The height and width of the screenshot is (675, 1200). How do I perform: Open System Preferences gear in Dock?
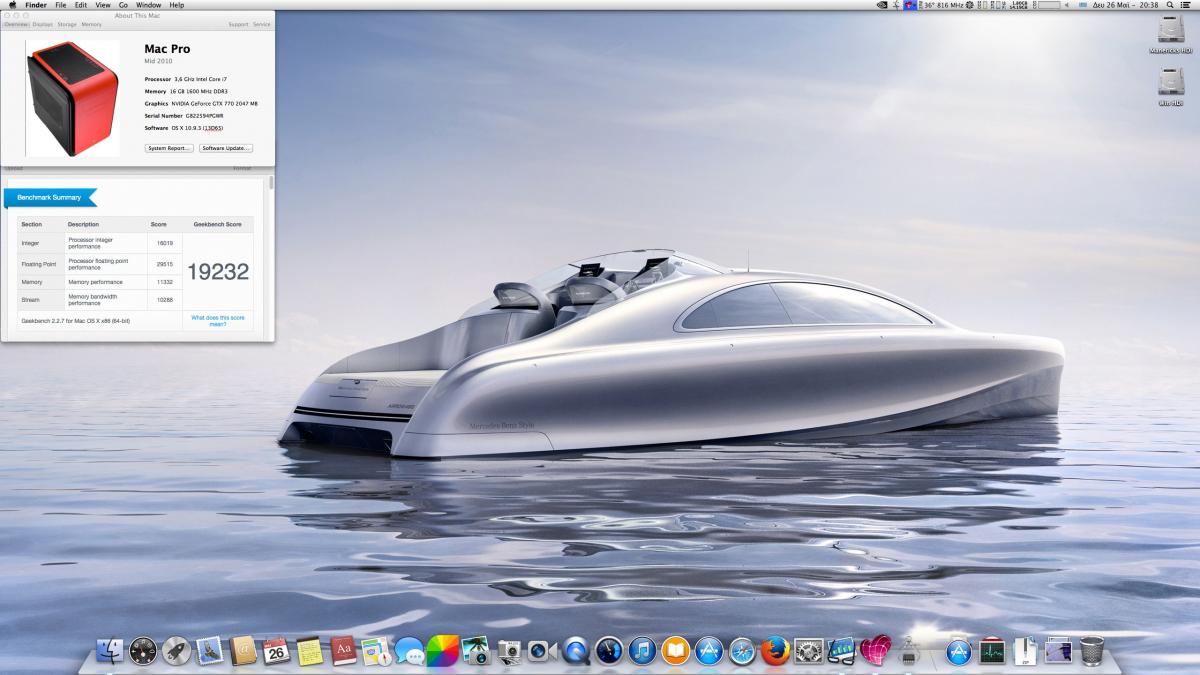[808, 651]
